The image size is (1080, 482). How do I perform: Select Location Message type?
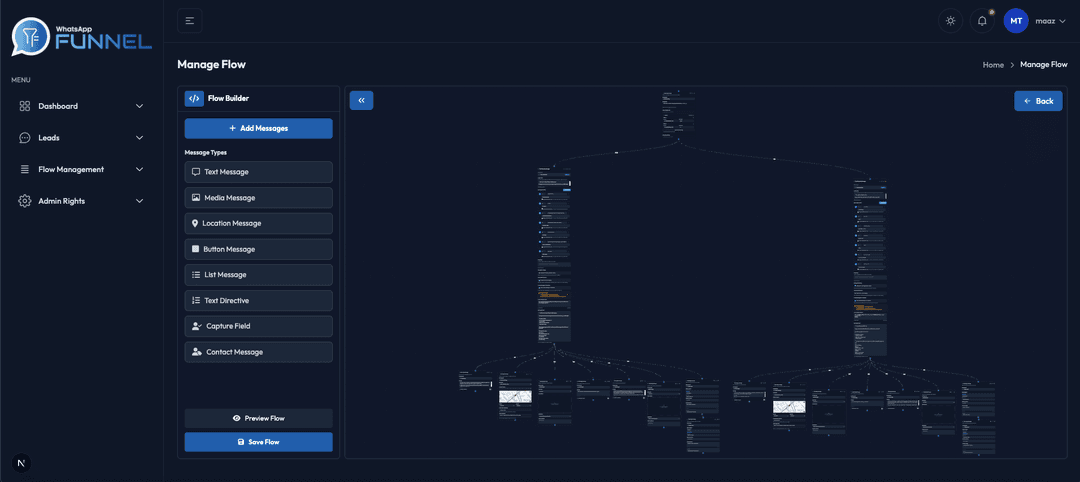(x=258, y=224)
